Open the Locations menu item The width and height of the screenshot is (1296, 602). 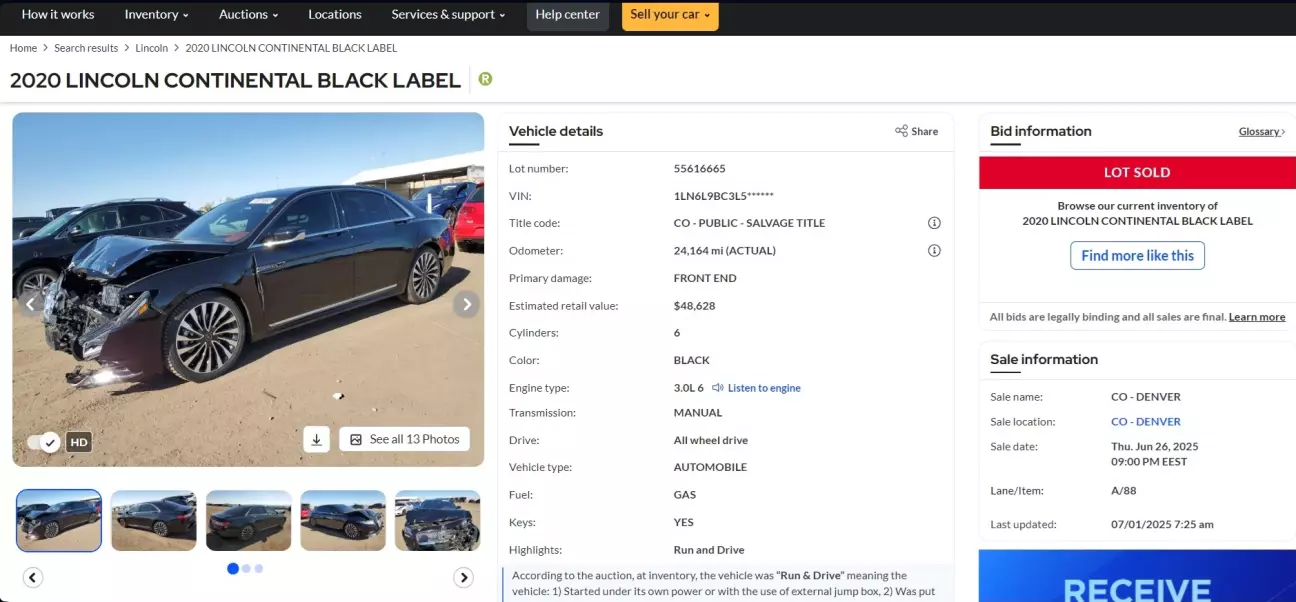(x=335, y=15)
